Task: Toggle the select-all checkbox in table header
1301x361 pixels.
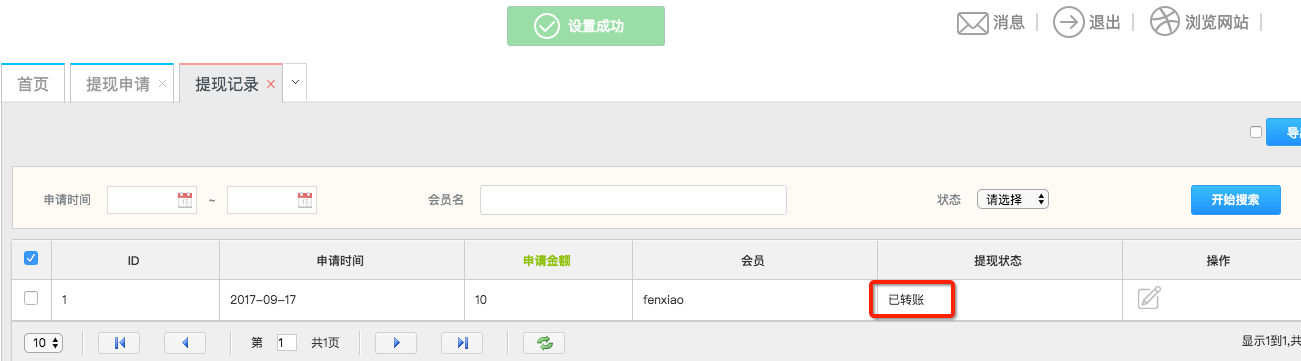Action: (x=31, y=259)
